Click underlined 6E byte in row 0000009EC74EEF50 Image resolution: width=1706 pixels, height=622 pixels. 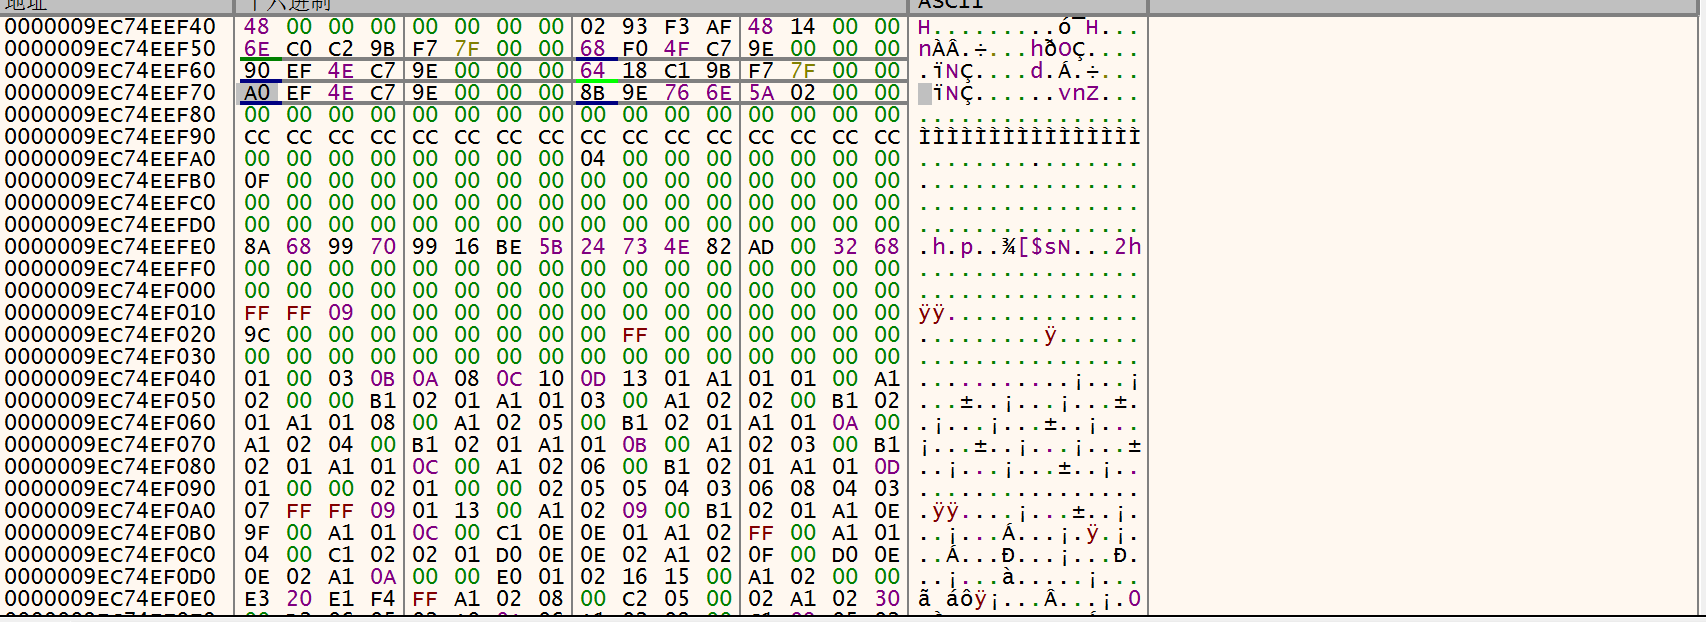coord(257,49)
